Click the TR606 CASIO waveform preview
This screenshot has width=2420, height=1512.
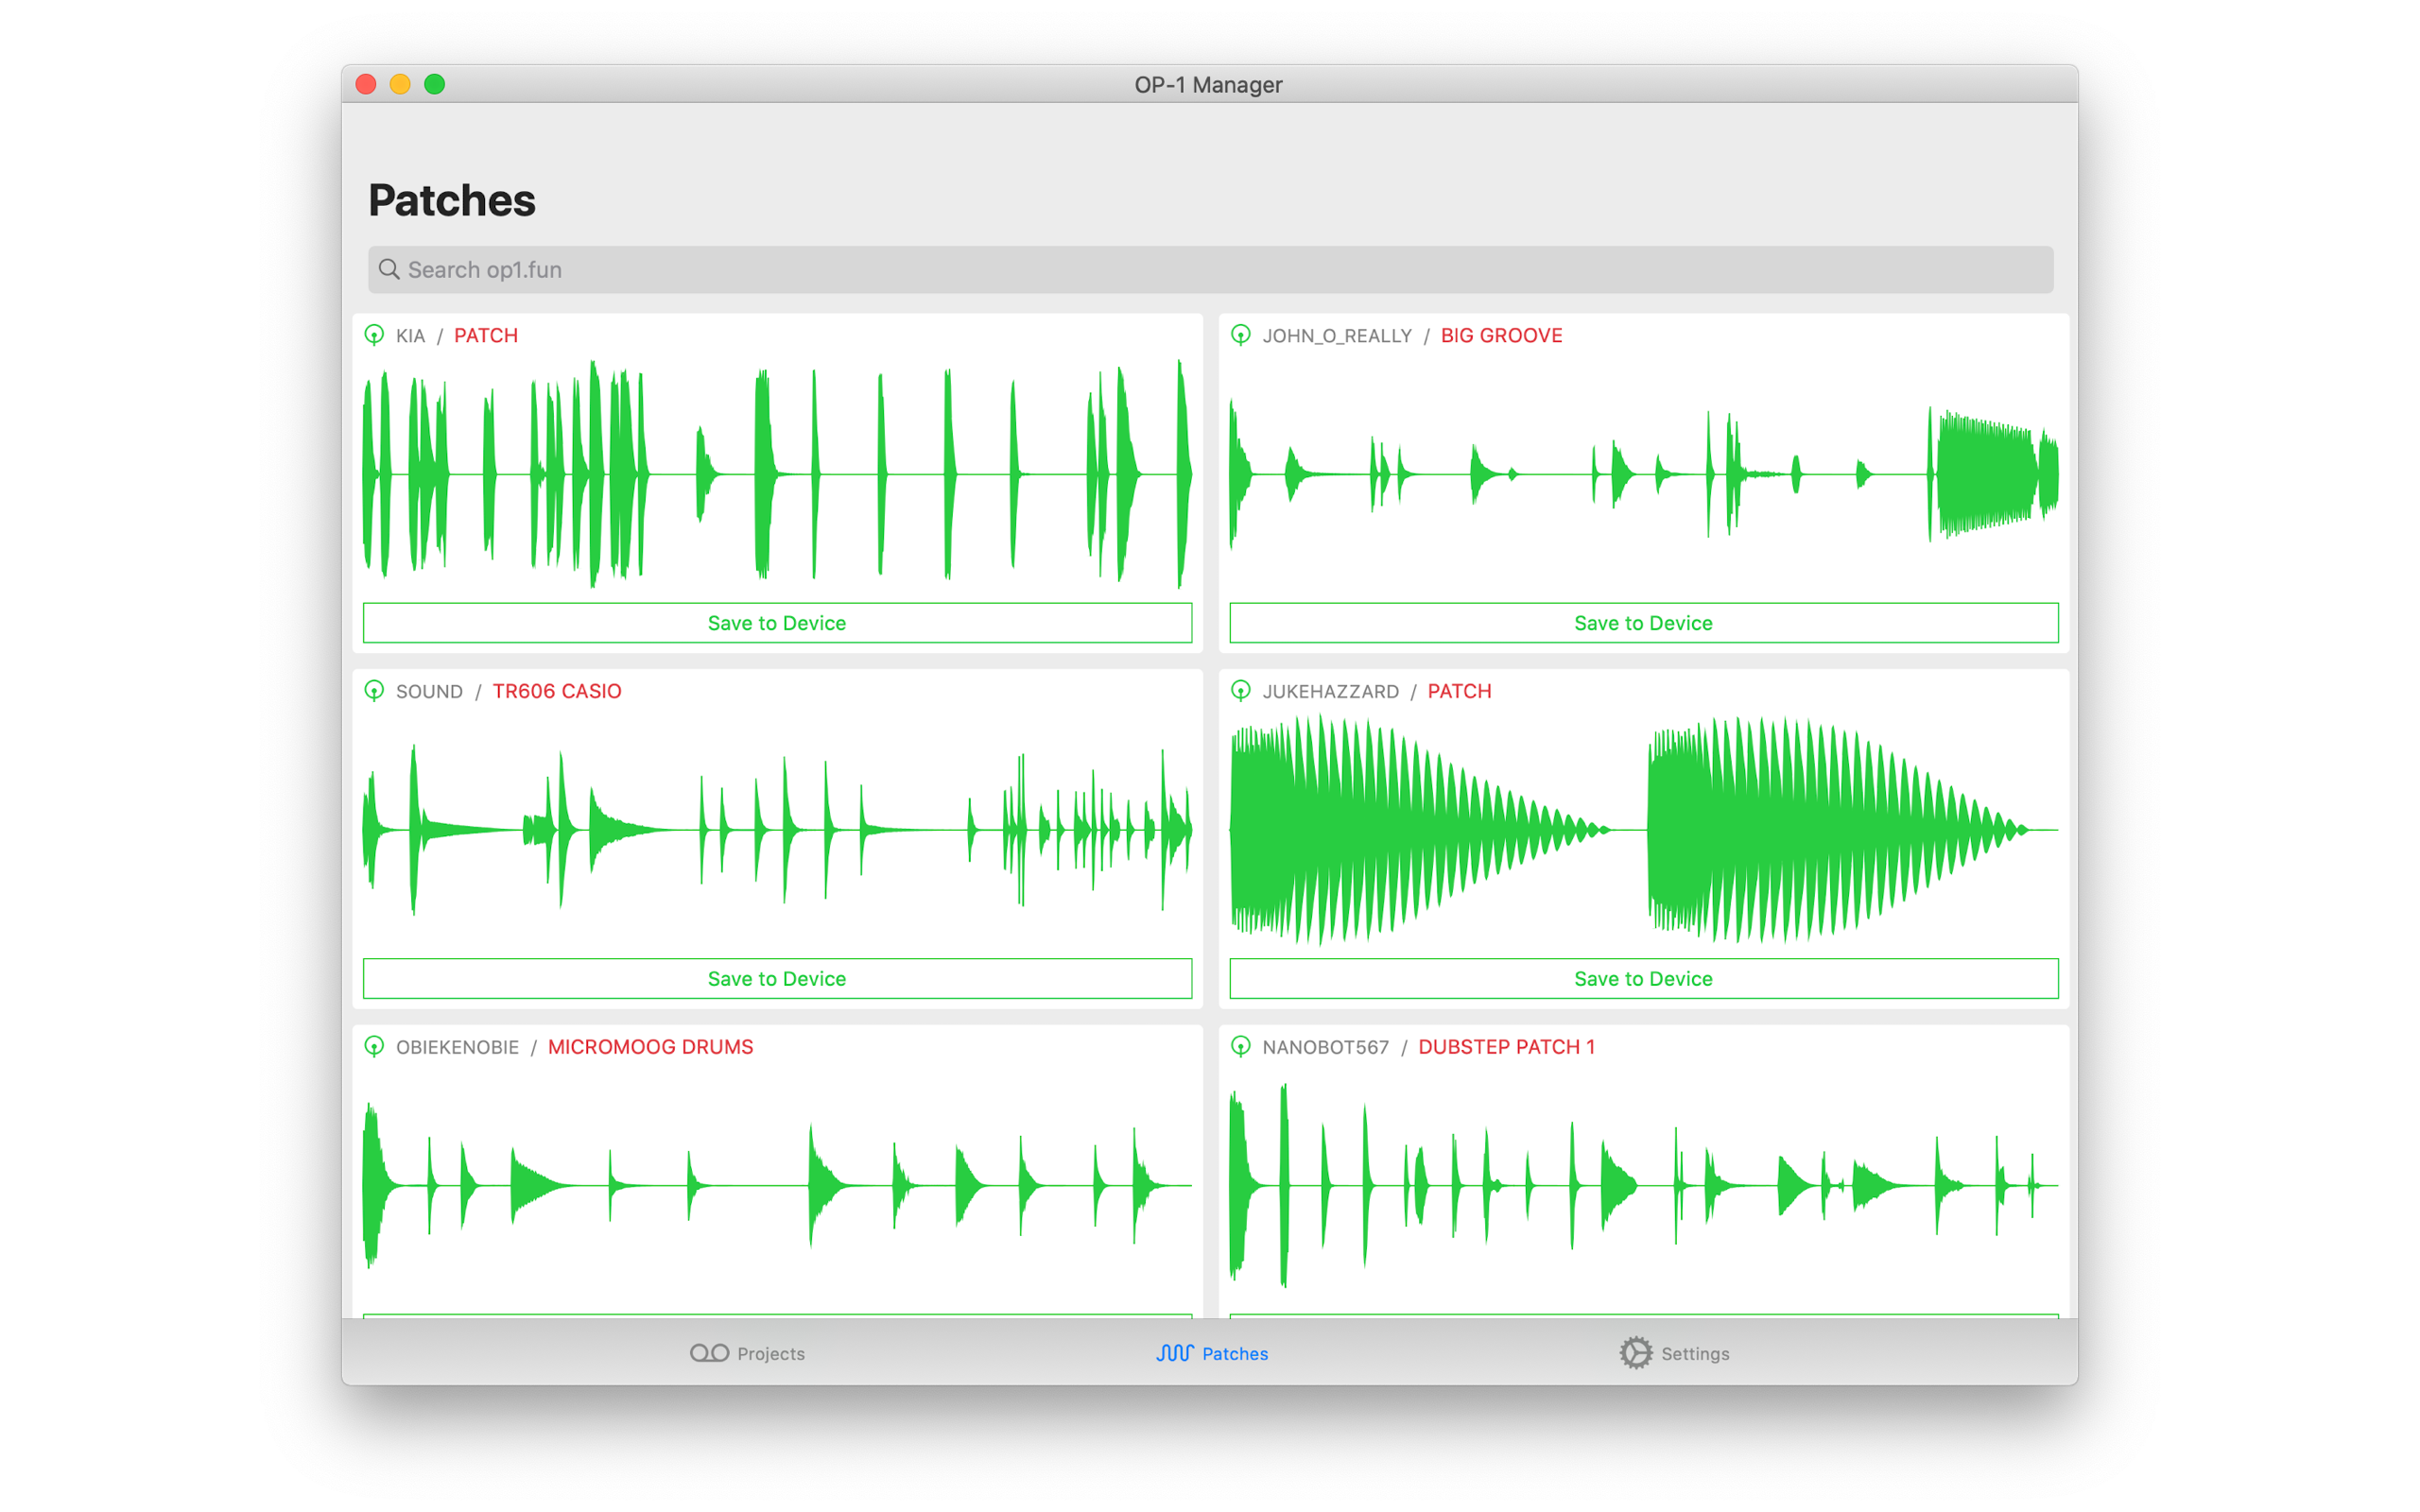[x=777, y=830]
